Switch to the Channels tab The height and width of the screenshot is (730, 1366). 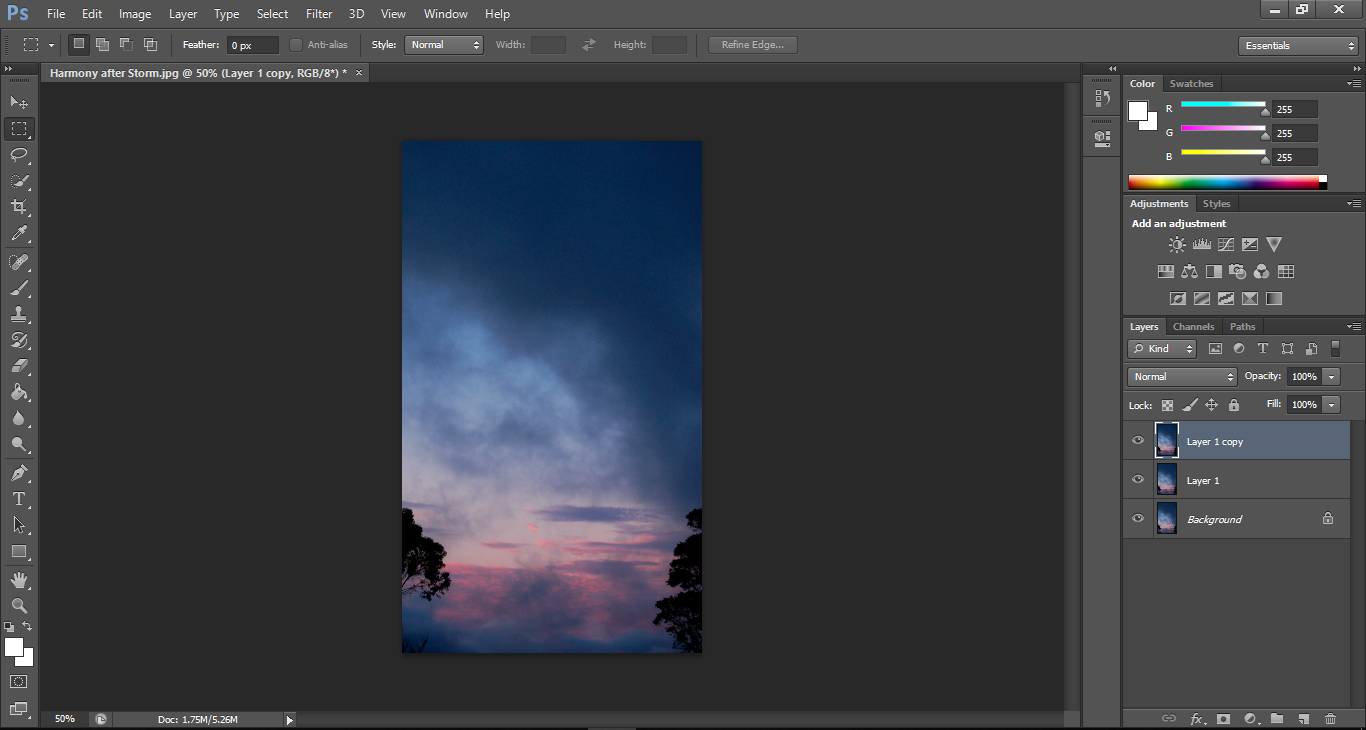[1193, 327]
